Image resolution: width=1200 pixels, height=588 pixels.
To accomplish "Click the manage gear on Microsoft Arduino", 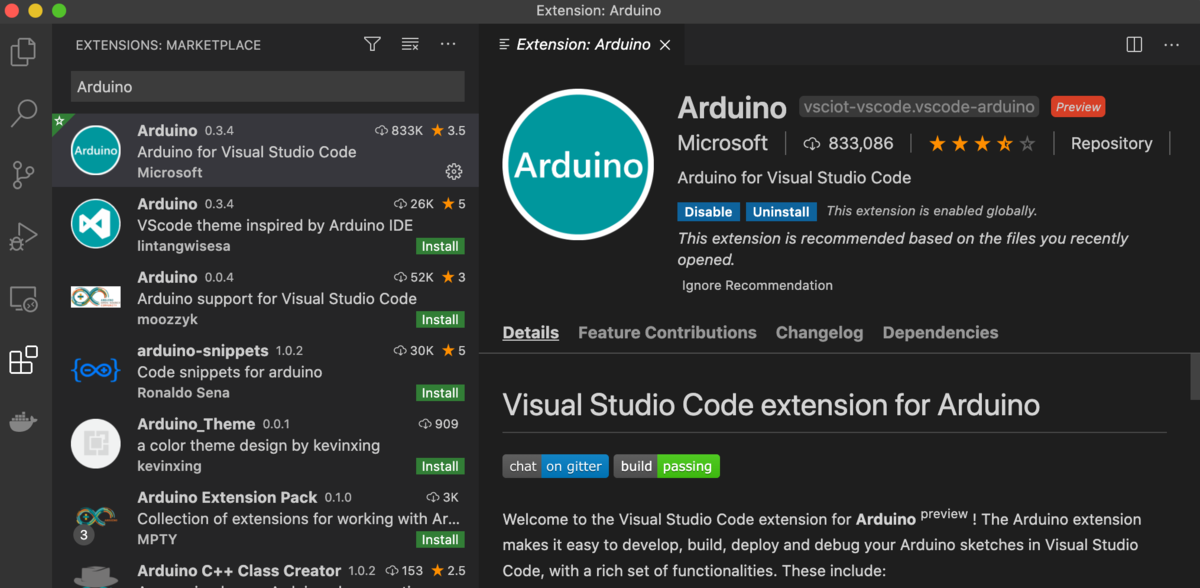I will [454, 172].
